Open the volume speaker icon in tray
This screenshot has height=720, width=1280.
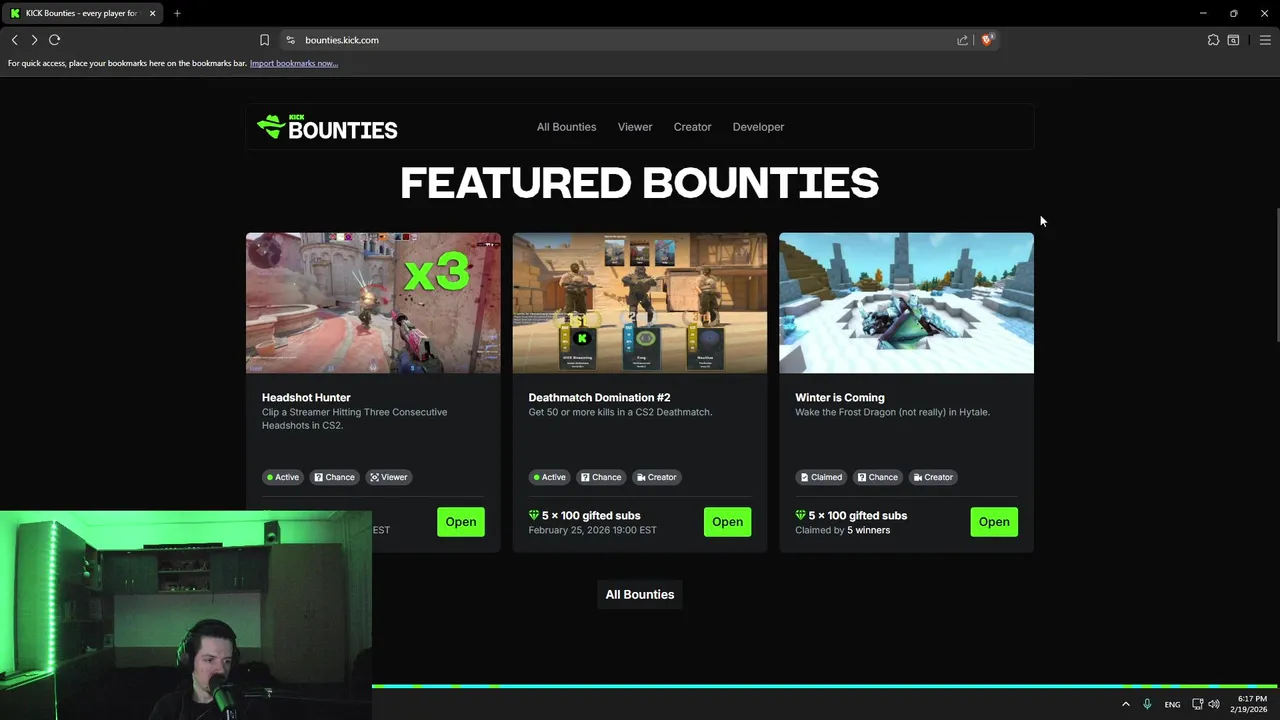1214,704
